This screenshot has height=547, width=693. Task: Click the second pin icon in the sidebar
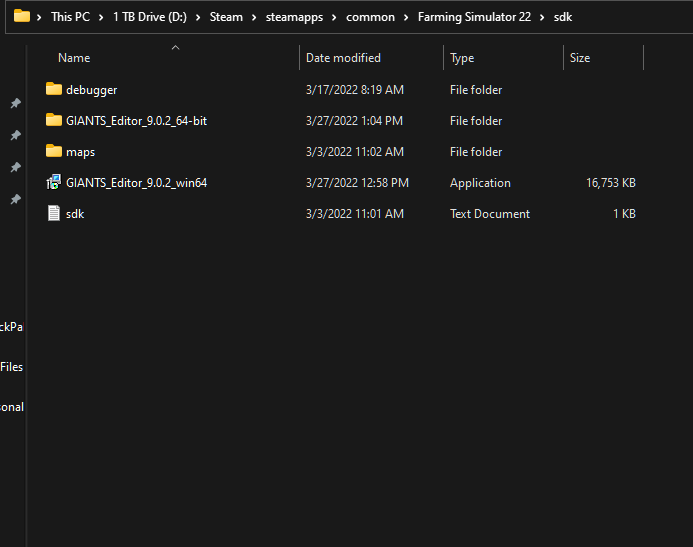click(x=15, y=135)
